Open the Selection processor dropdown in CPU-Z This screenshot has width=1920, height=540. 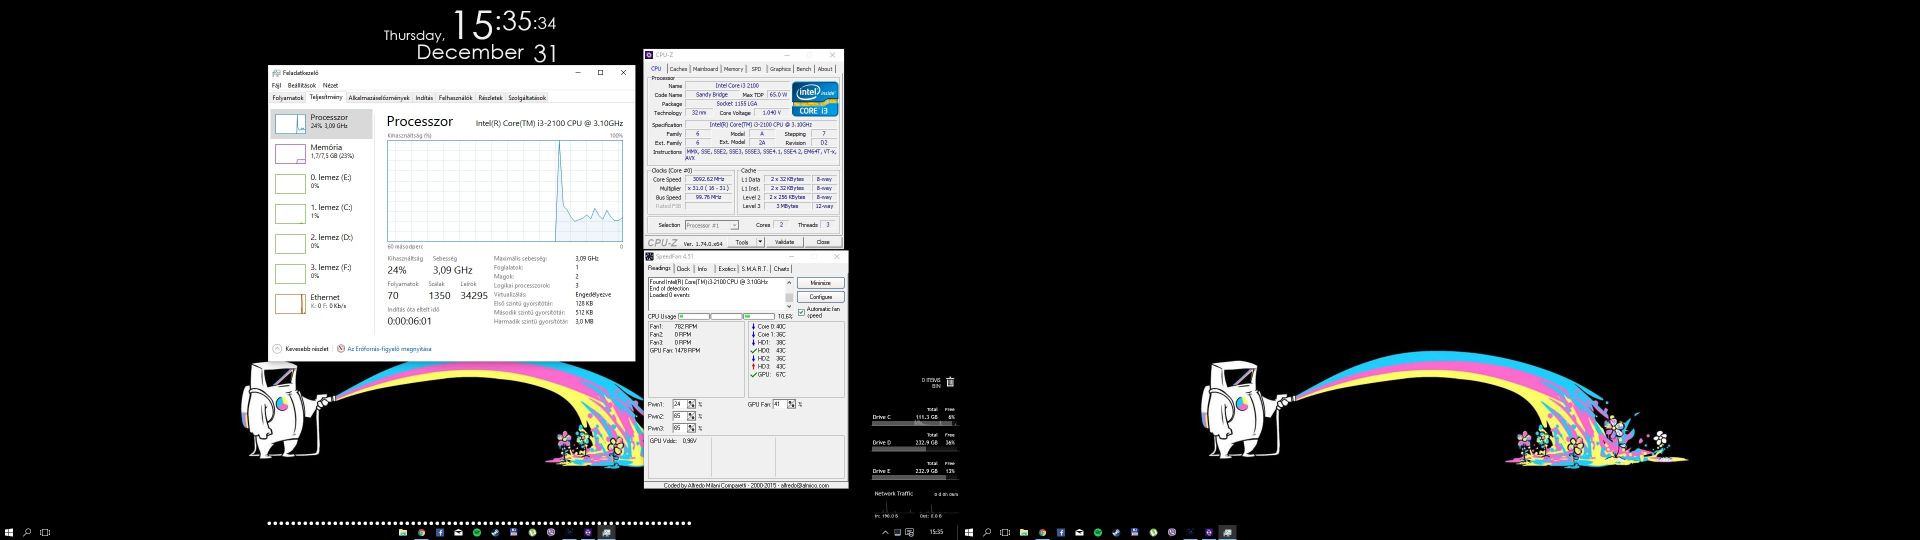tap(711, 225)
